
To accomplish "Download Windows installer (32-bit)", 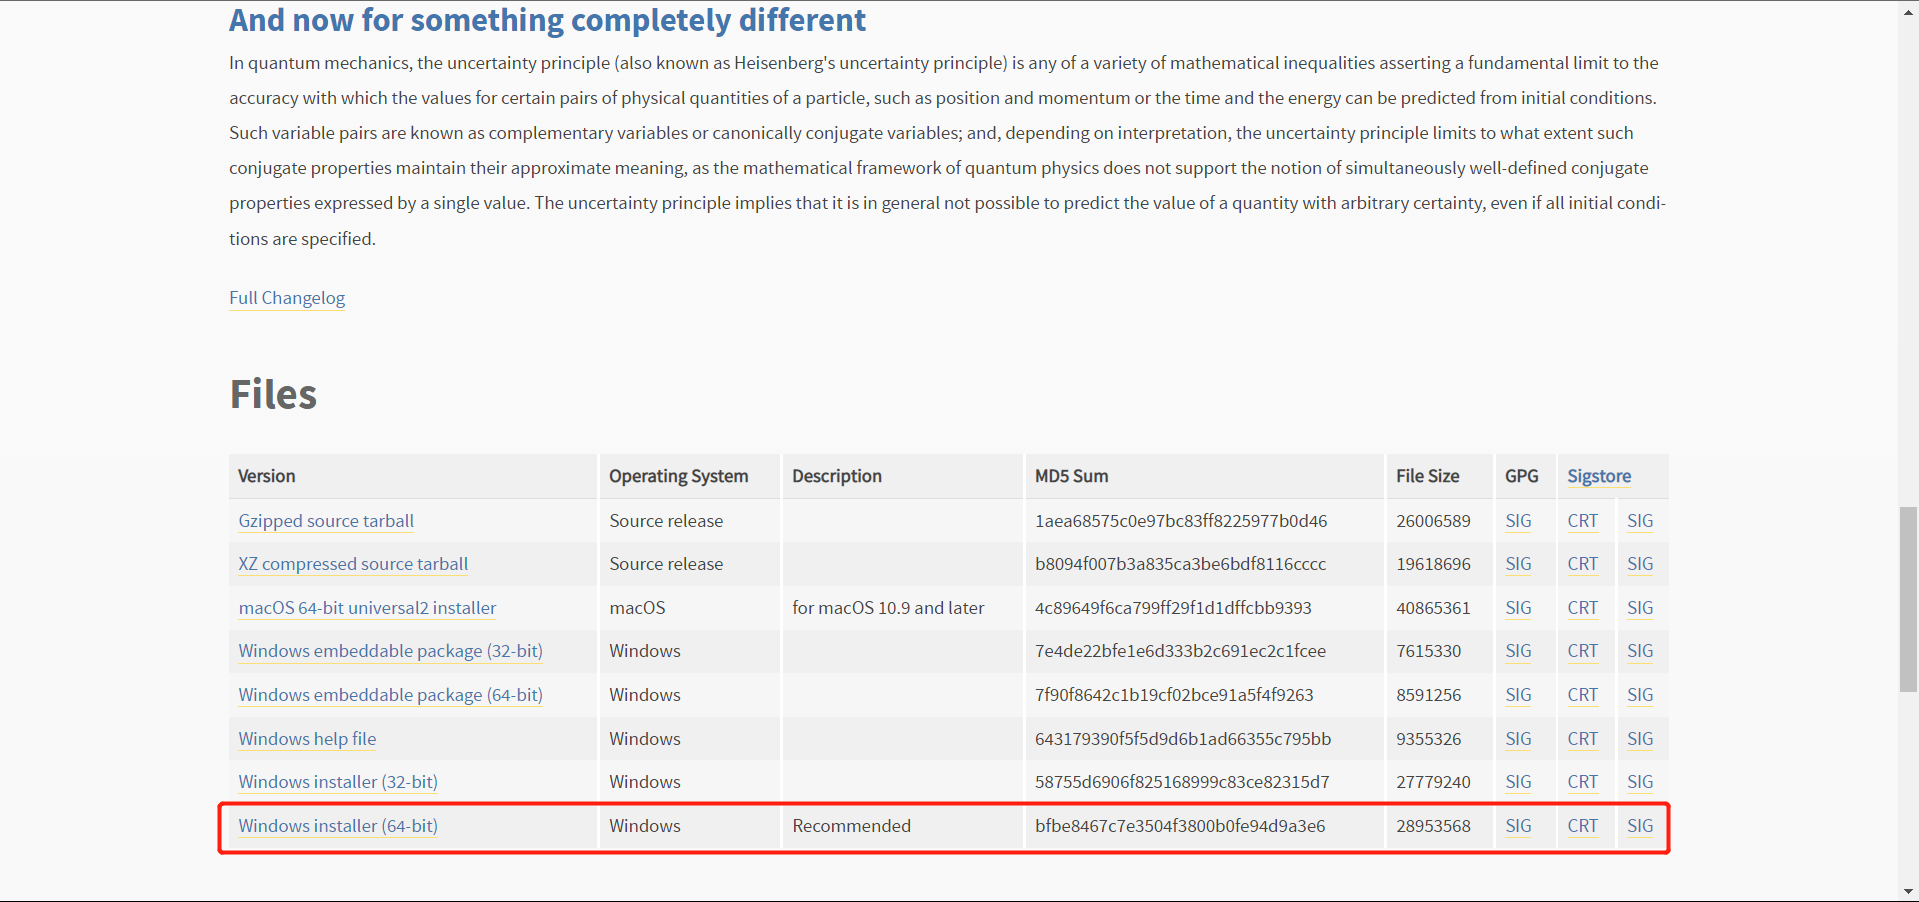I will [338, 782].
